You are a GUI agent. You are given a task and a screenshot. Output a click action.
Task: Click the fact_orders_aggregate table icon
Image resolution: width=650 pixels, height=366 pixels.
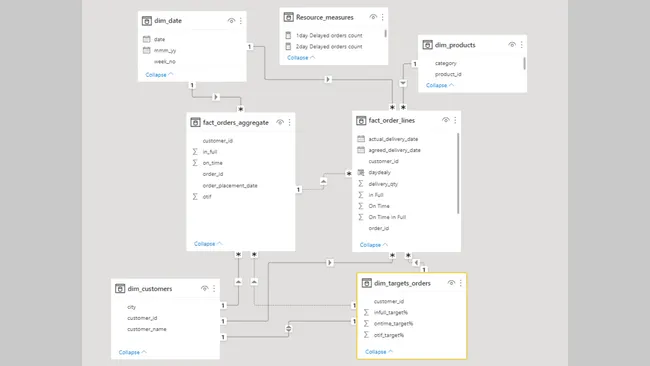[195, 123]
